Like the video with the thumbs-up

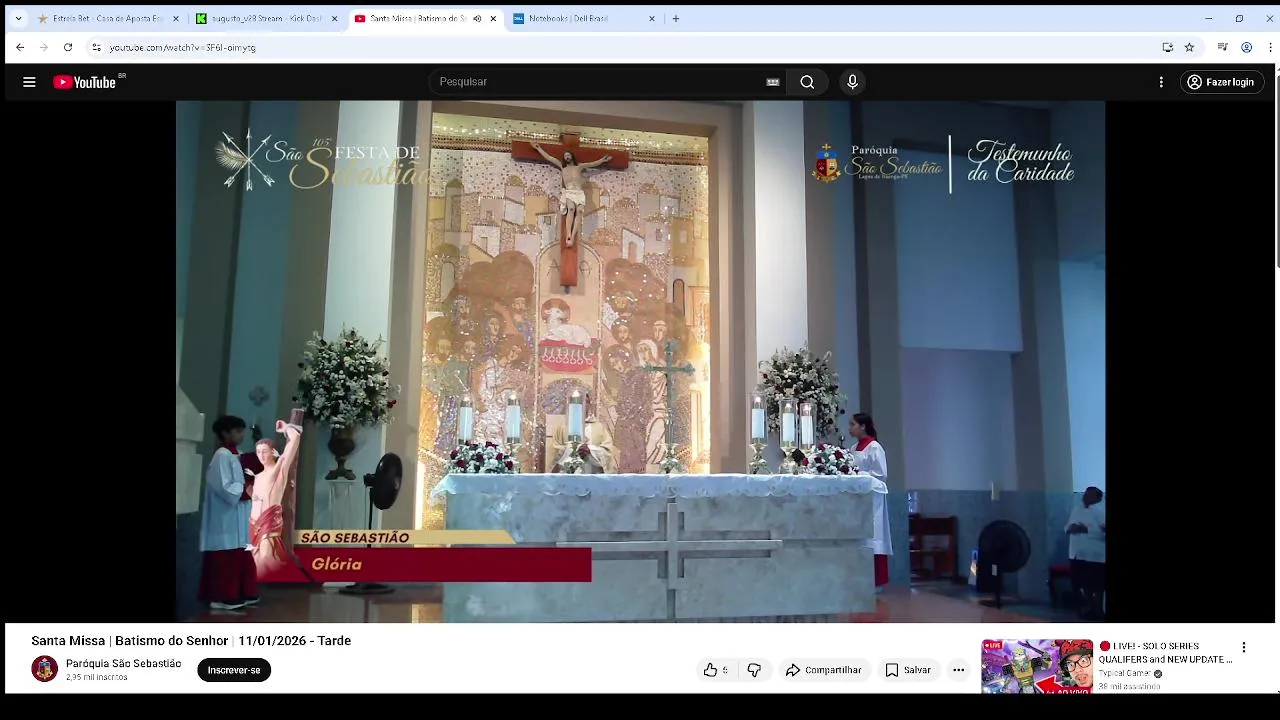(715, 670)
